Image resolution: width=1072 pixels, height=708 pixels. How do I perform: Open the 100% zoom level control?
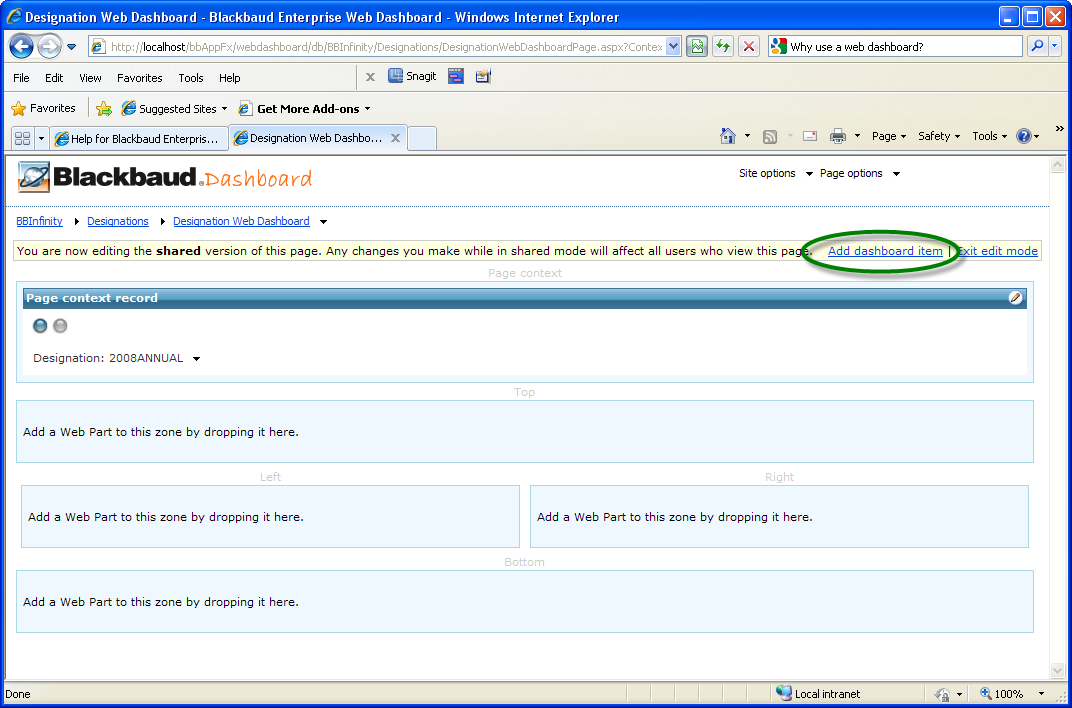1011,694
